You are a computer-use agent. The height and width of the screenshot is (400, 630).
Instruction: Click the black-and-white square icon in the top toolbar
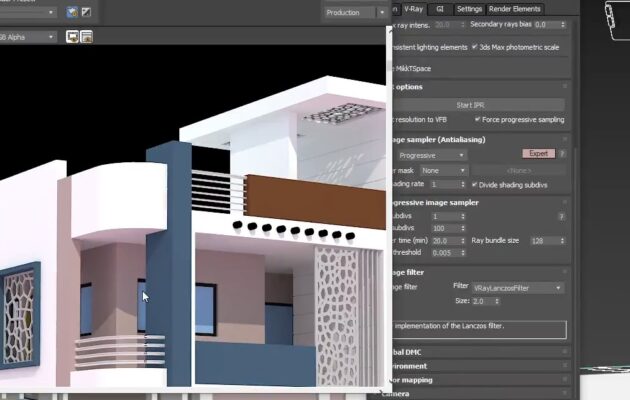click(86, 13)
